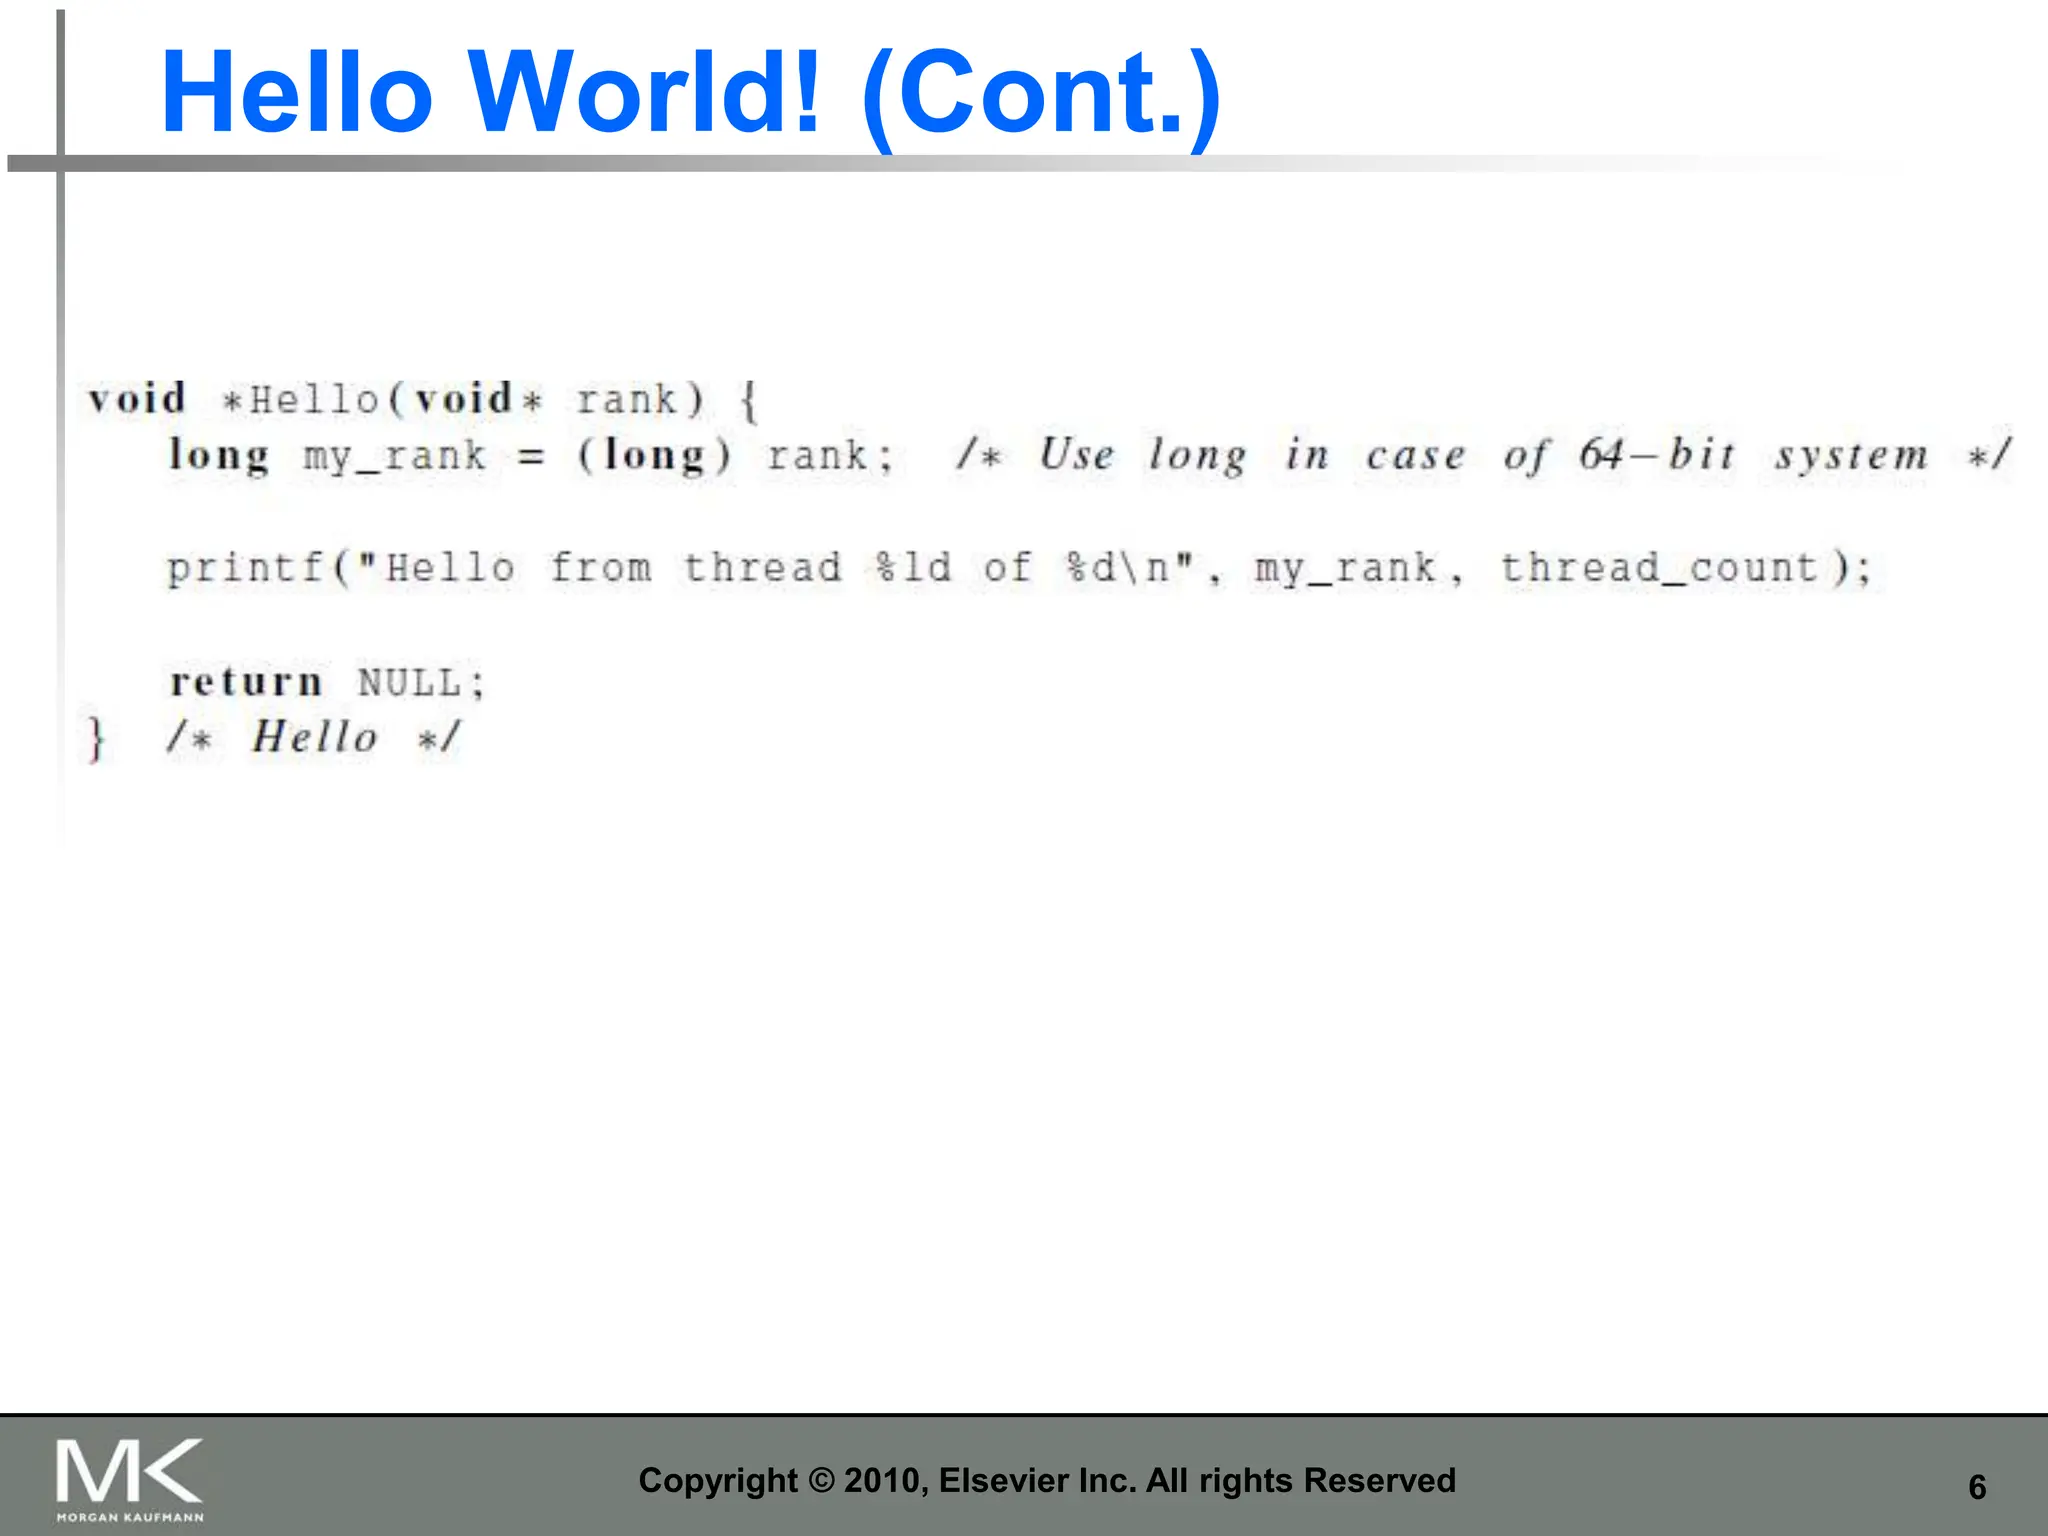Click the Elsevier copyright notice text
The height and width of the screenshot is (1536, 2048).
1047,1480
